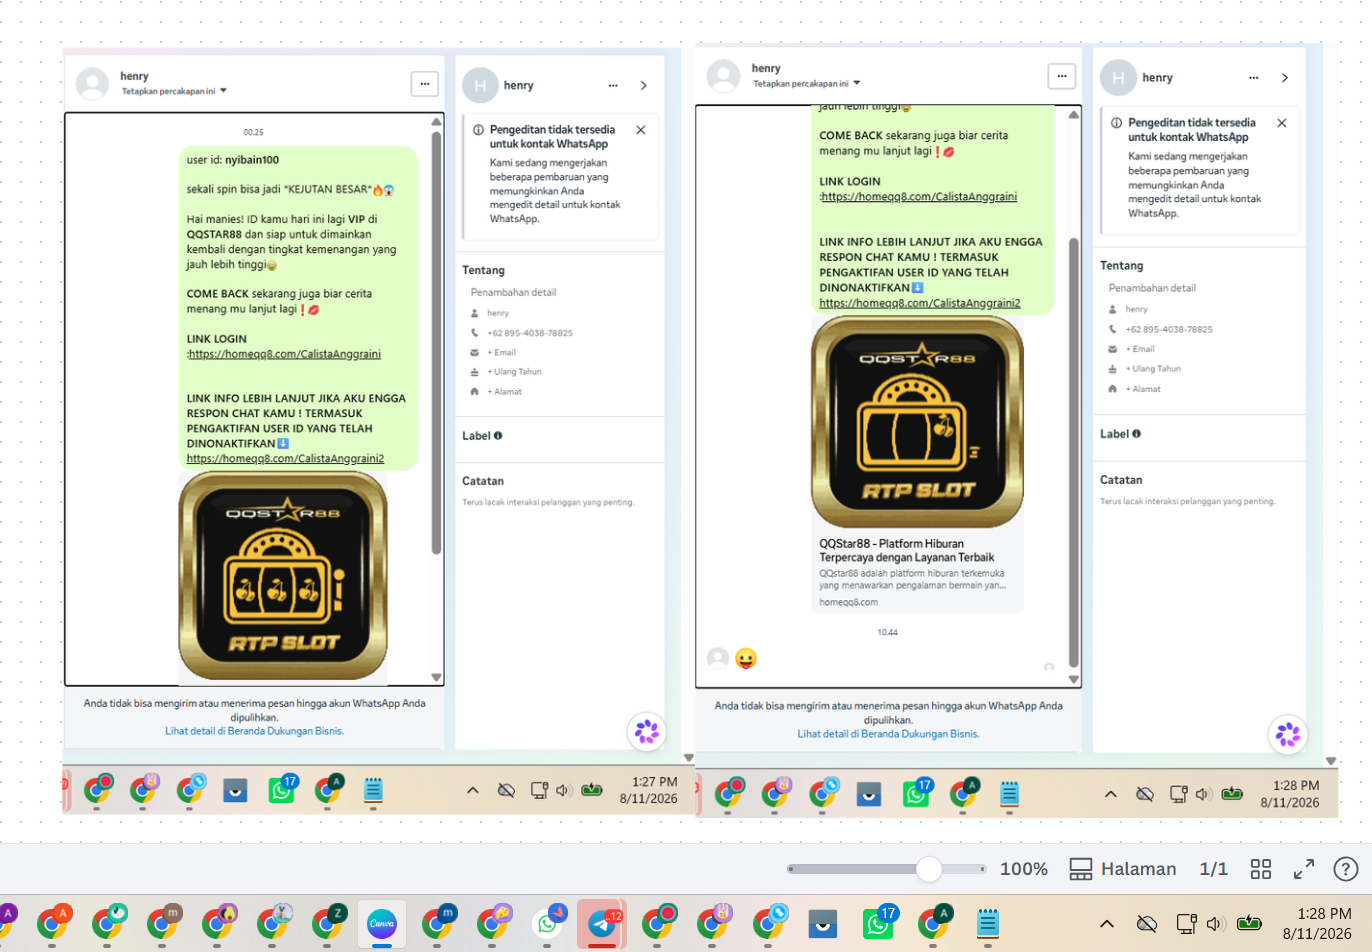Open 'Lihat detail di Beranda Dukungan Bisnis', left
1372x952 pixels.
coord(255,731)
